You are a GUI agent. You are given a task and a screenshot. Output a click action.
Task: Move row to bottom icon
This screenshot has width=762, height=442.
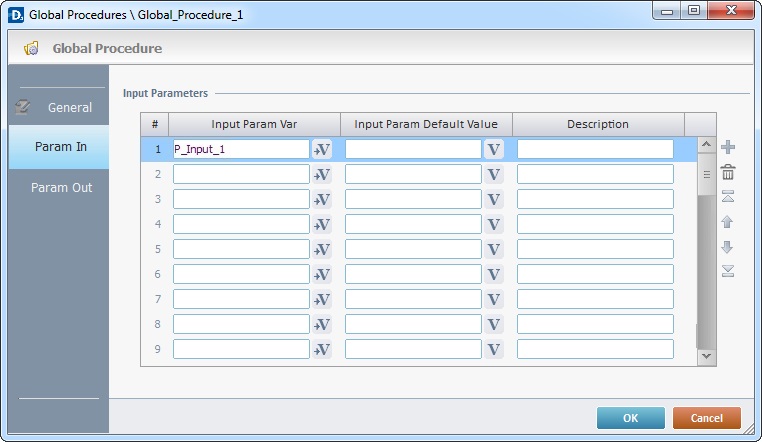(727, 271)
